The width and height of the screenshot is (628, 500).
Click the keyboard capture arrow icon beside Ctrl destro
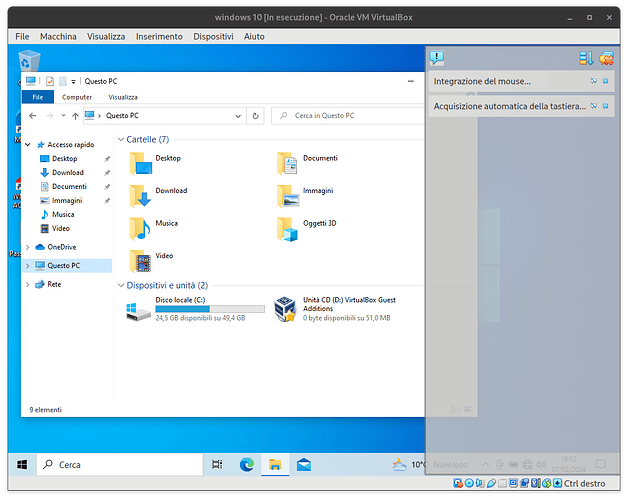click(x=558, y=483)
